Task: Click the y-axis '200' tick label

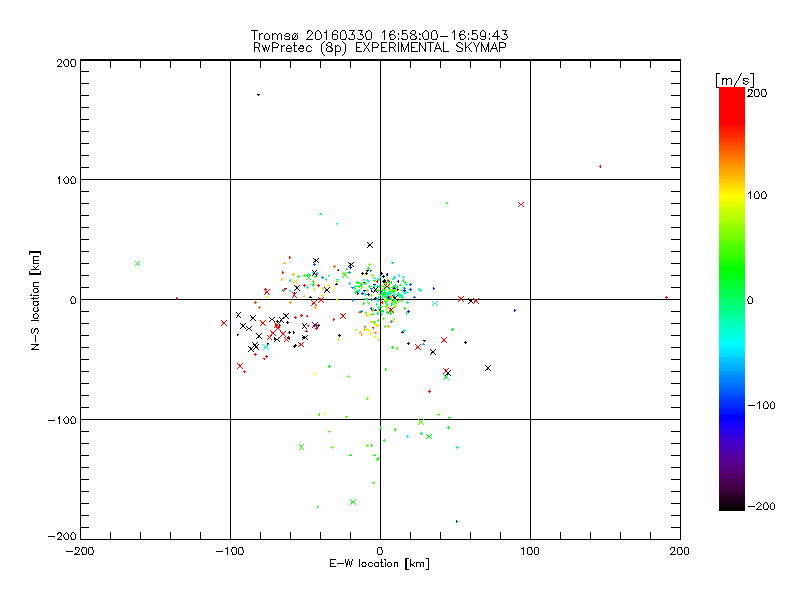Action: (x=67, y=63)
